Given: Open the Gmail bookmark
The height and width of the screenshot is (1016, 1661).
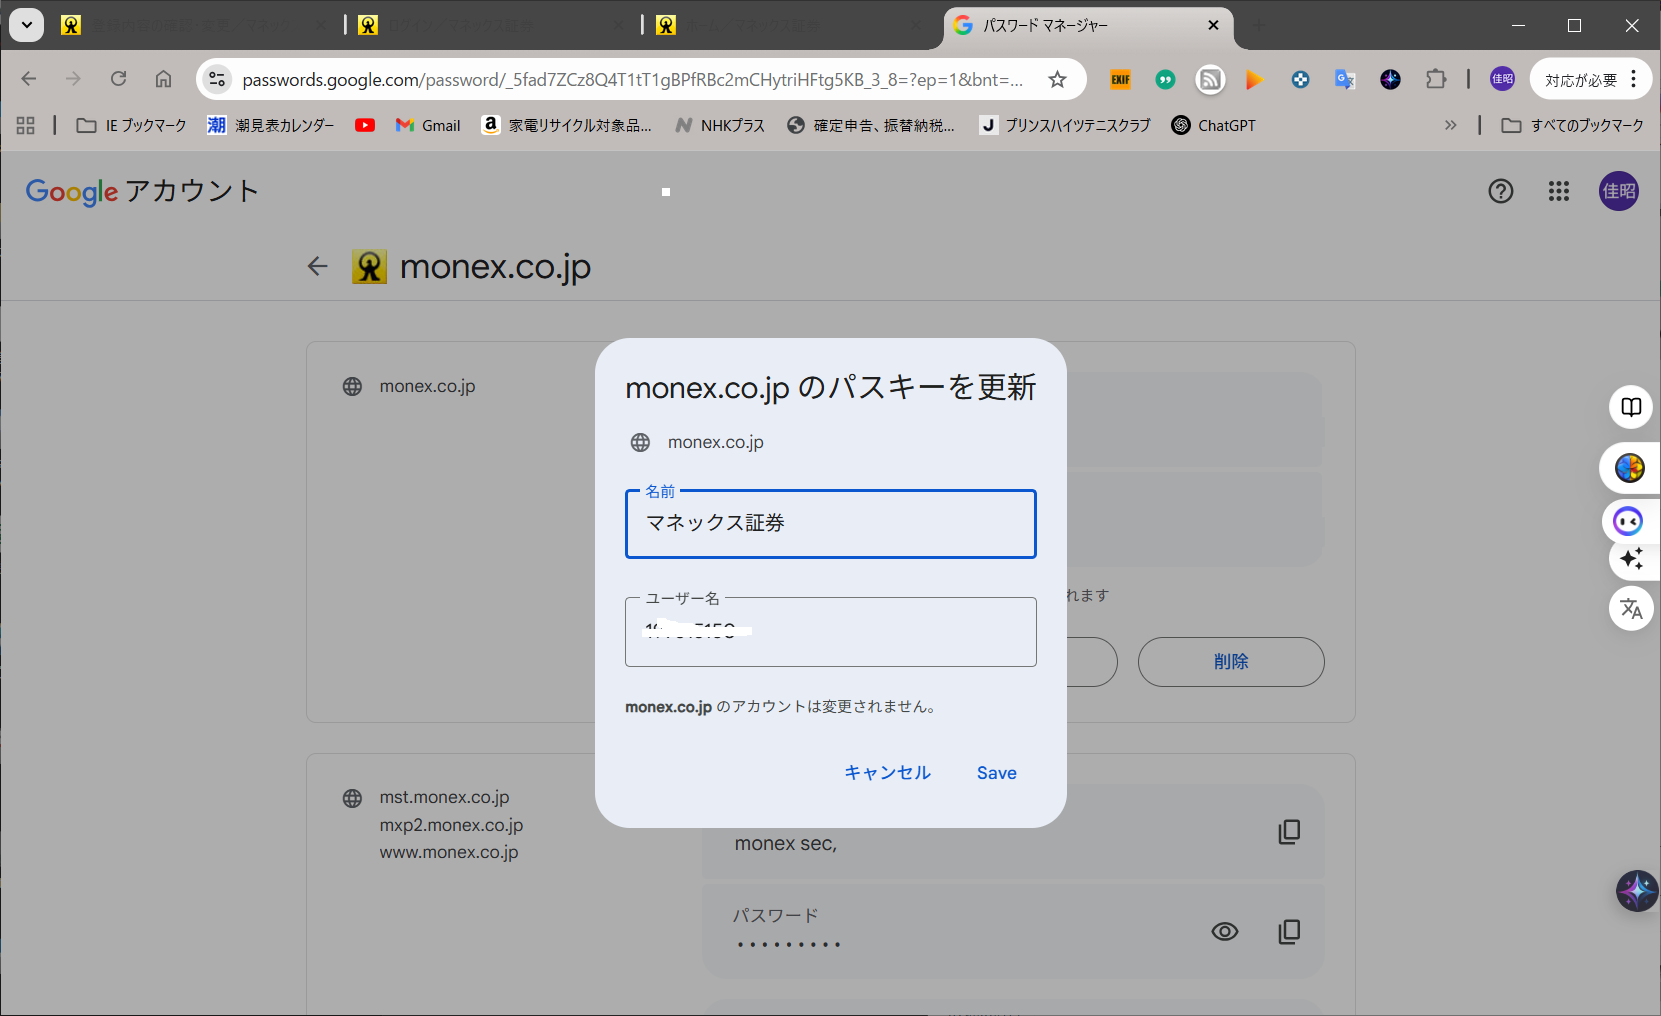Looking at the screenshot, I should (428, 125).
